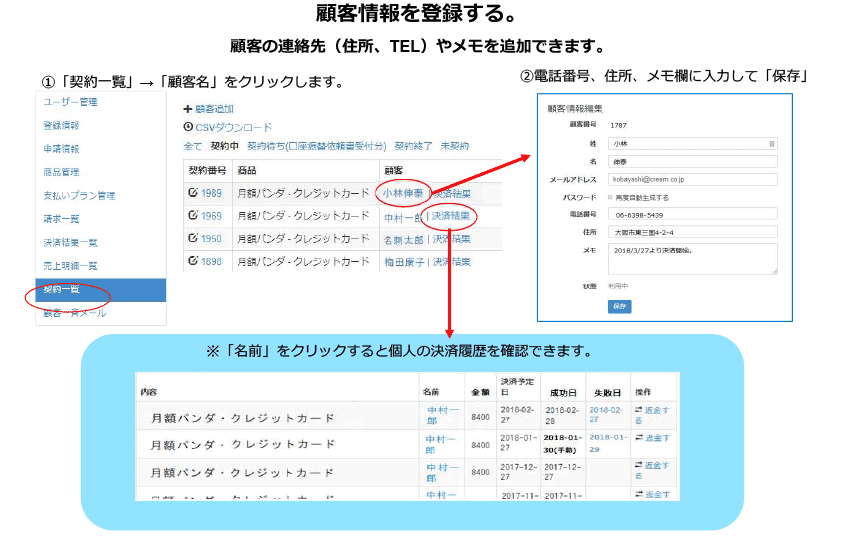Click the 返金する refund icon in first row
The height and width of the screenshot is (540, 842).
point(638,409)
